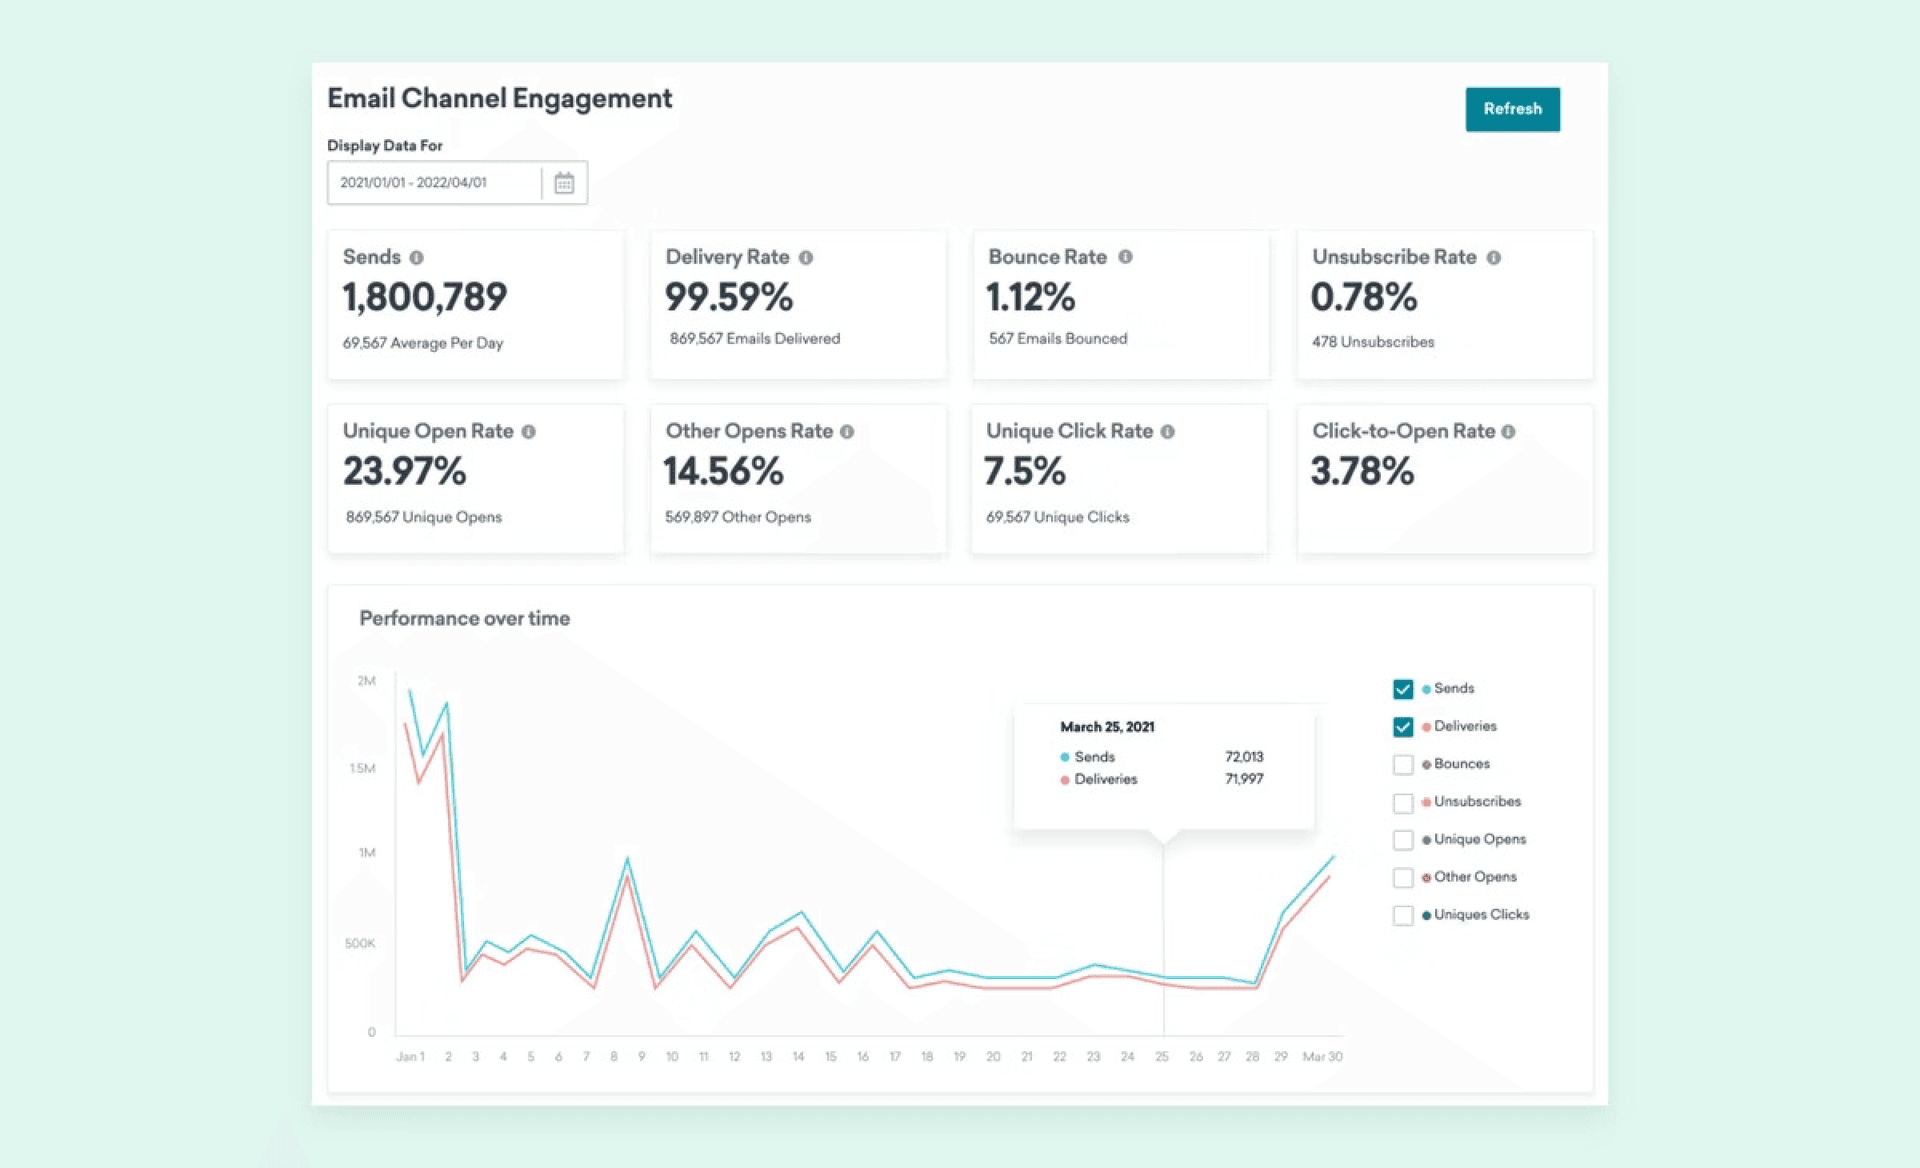1920x1168 pixels.
Task: Click info icon beside Unique Open Rate
Action: pyautogui.click(x=528, y=432)
